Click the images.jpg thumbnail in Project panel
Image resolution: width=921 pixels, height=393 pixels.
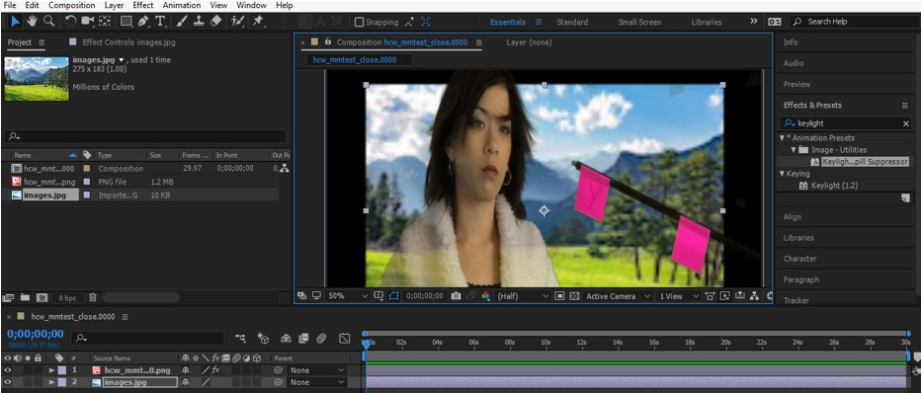(x=36, y=79)
